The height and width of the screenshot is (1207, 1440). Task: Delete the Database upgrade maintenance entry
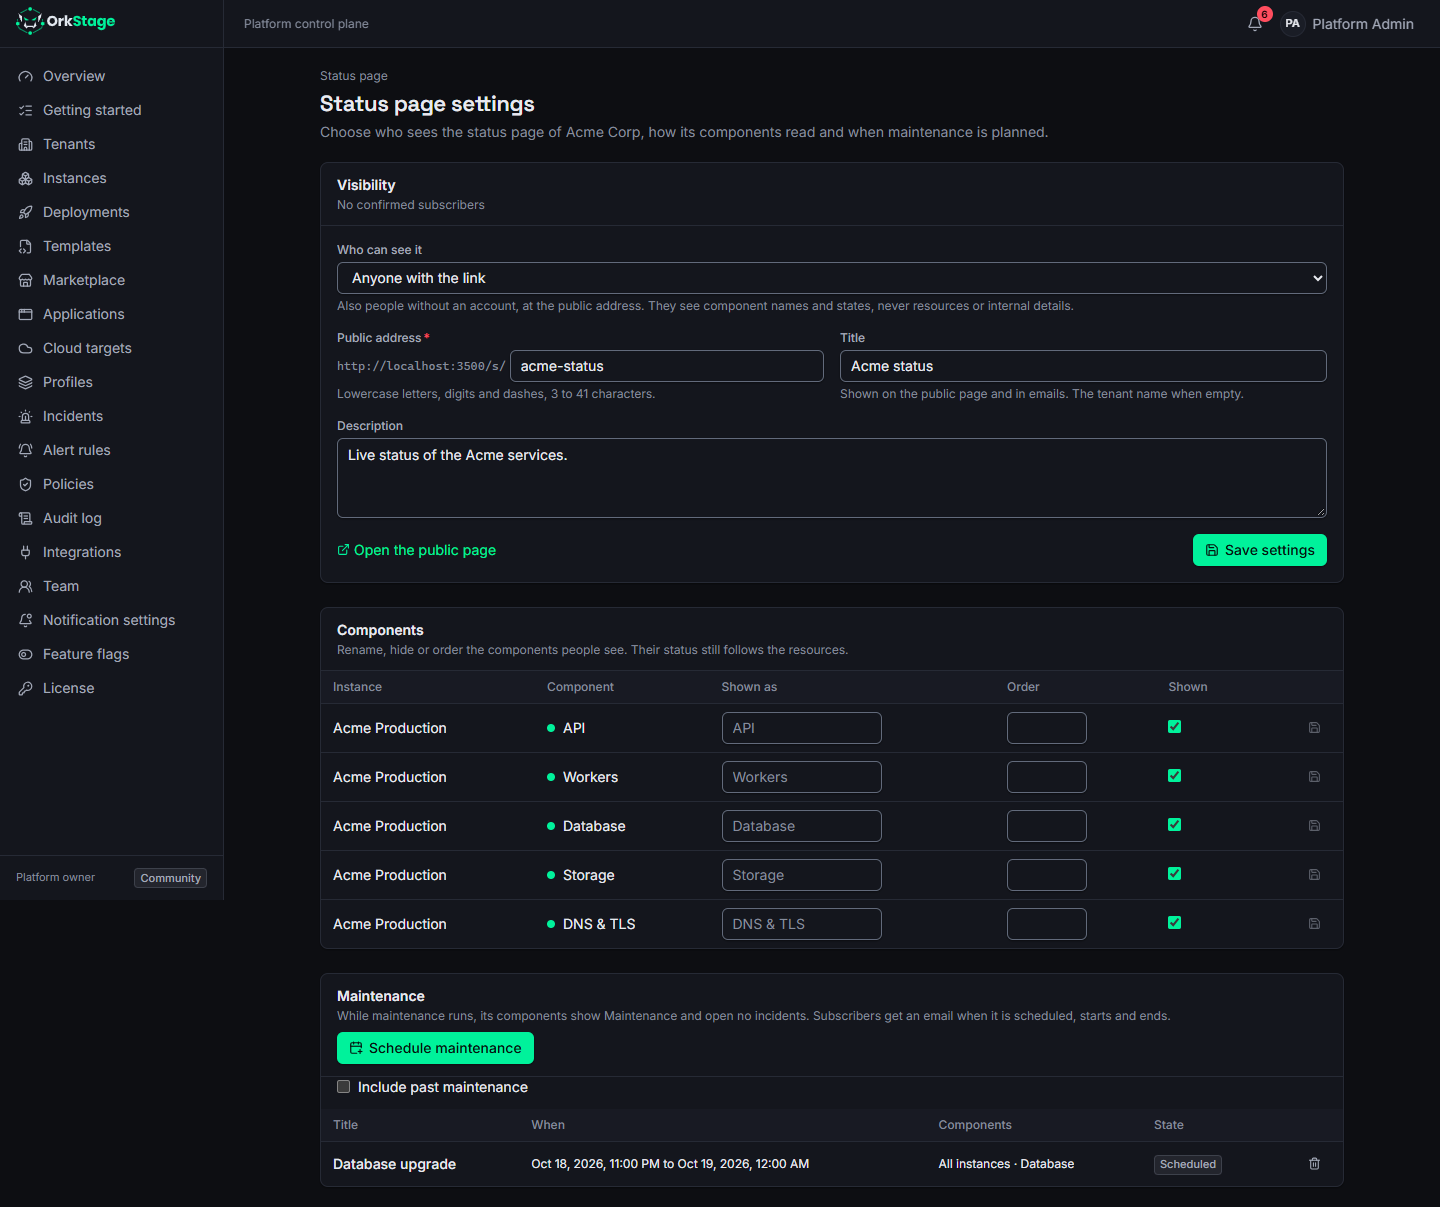[1315, 1164]
